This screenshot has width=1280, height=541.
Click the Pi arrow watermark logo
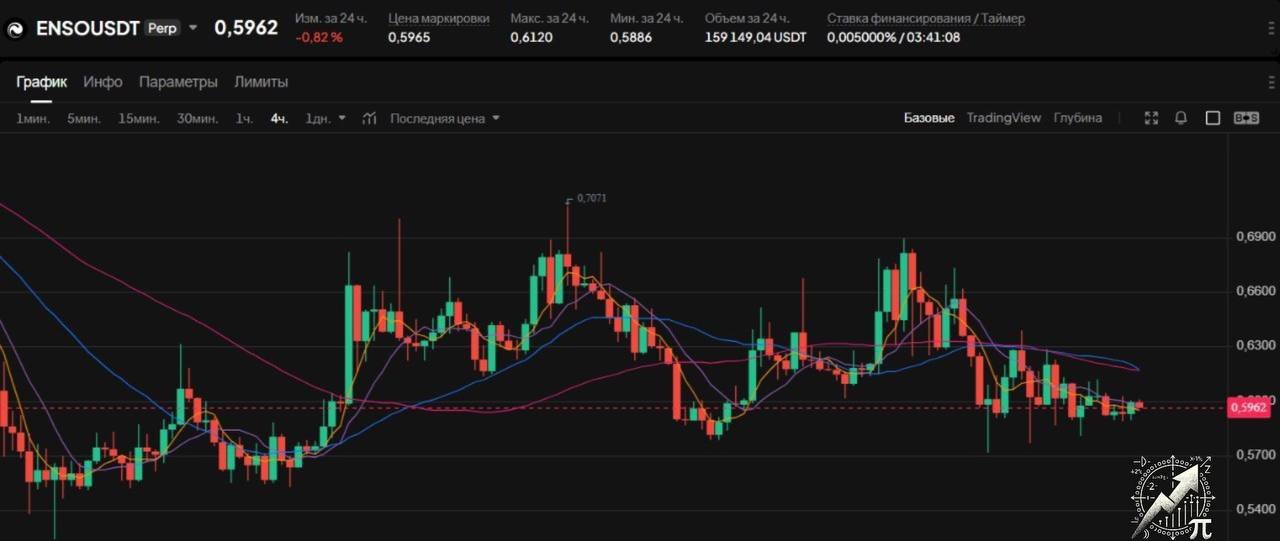(1172, 496)
